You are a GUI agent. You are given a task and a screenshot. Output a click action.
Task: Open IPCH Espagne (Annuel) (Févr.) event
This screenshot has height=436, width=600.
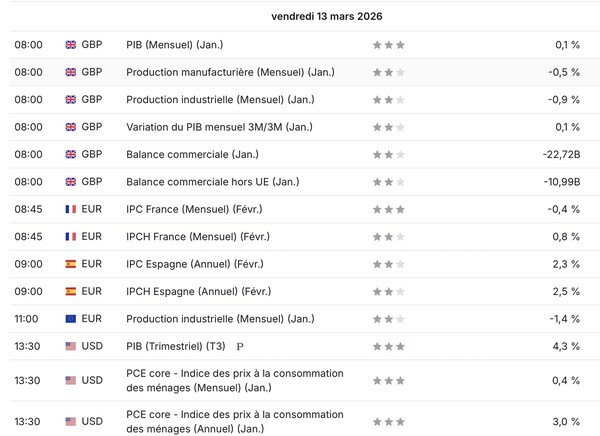point(199,292)
